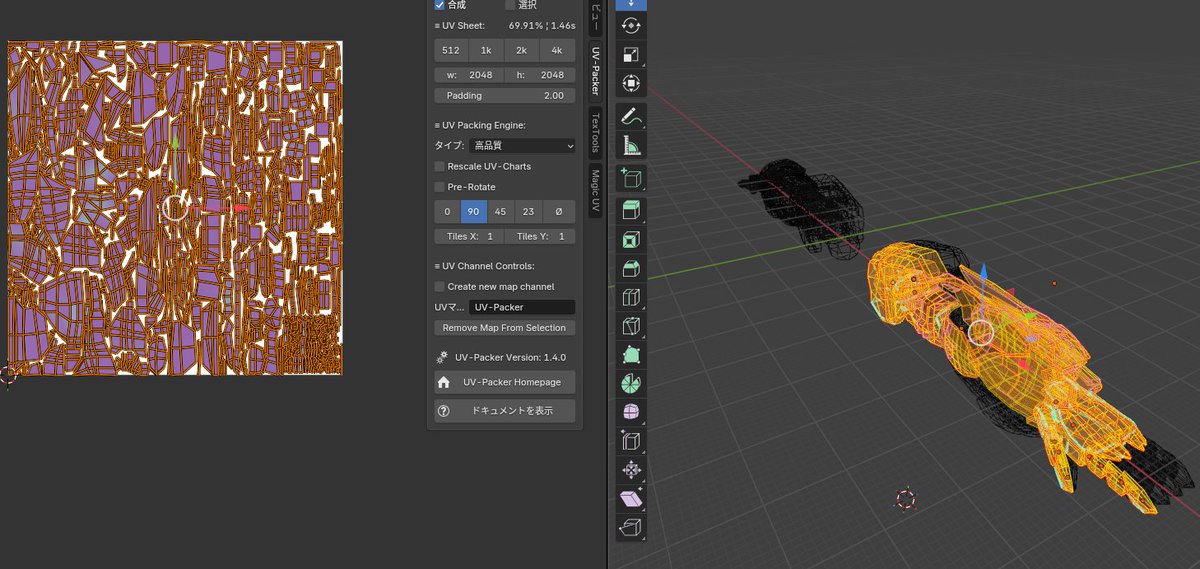Click the h: 2048 height field
Image resolution: width=1200 pixels, height=569 pixels.
[x=541, y=75]
